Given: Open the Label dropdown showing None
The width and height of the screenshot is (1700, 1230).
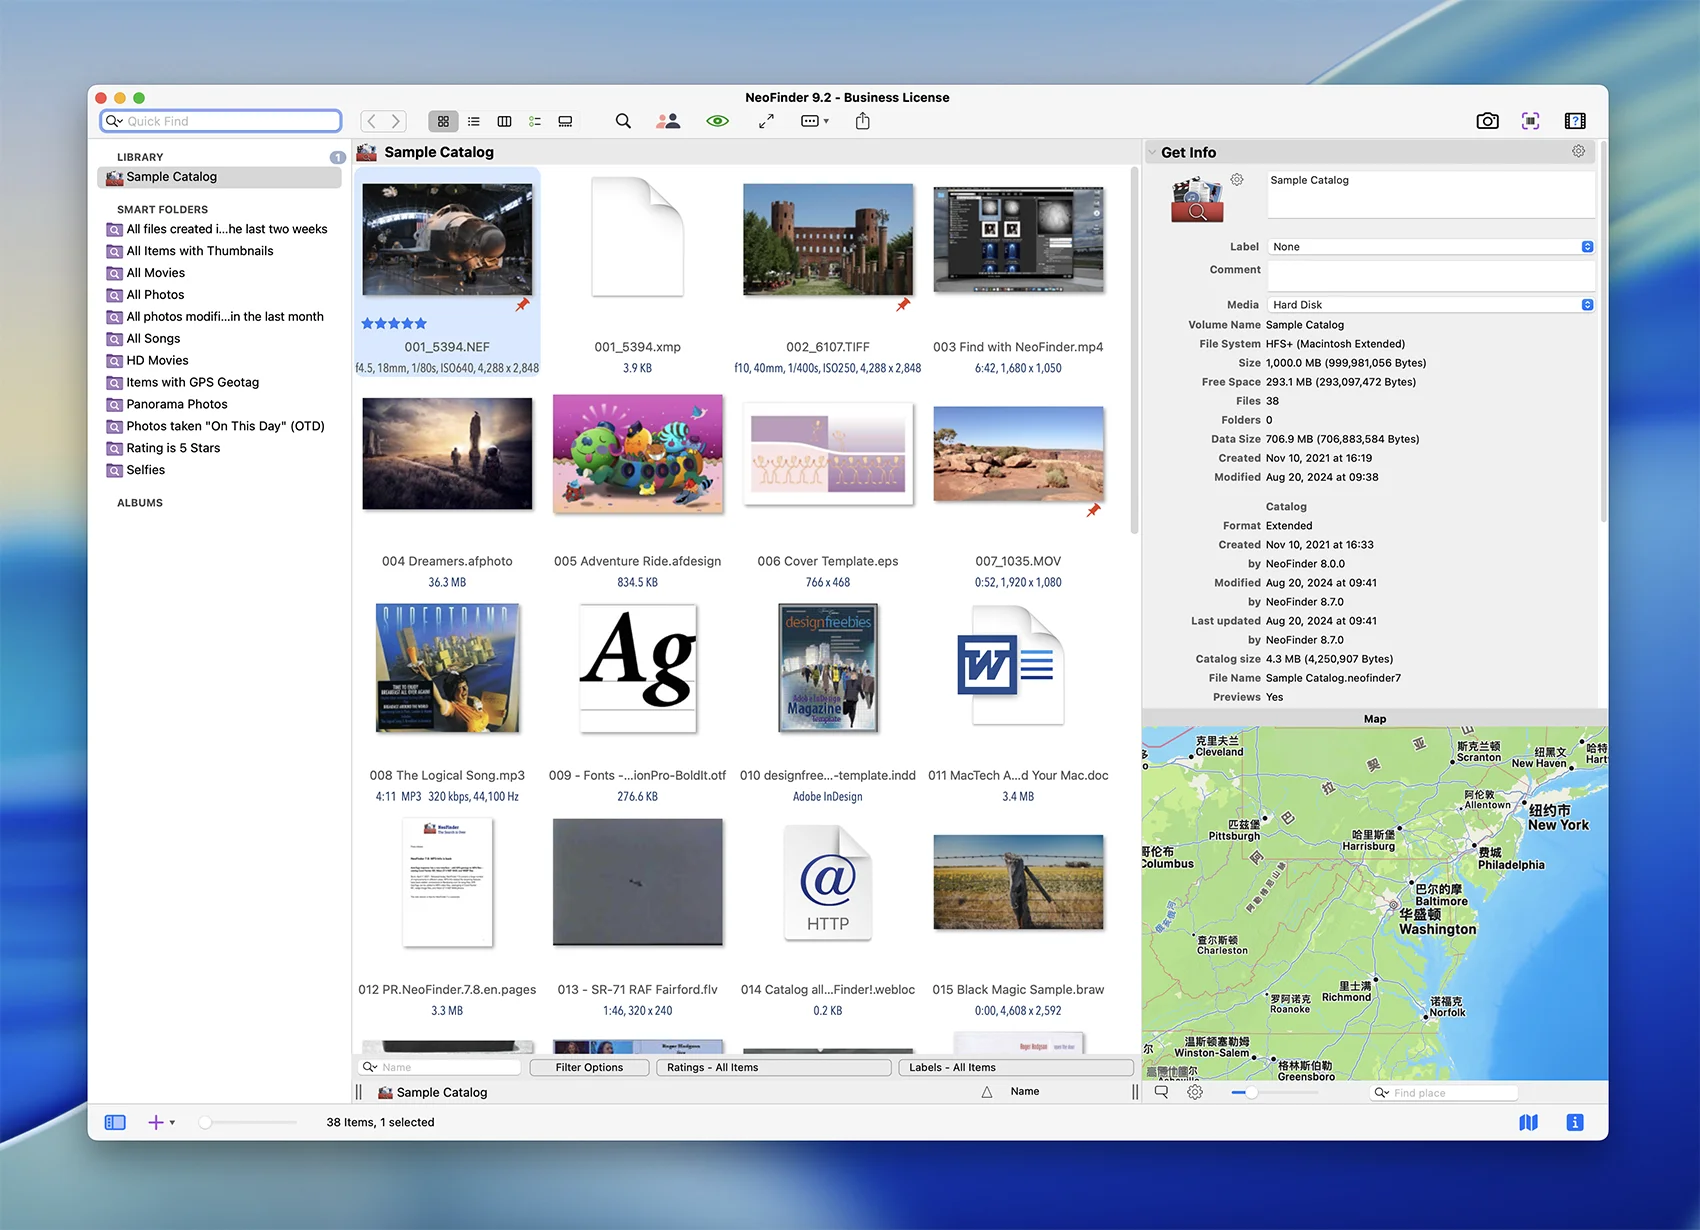Looking at the screenshot, I should [x=1430, y=247].
